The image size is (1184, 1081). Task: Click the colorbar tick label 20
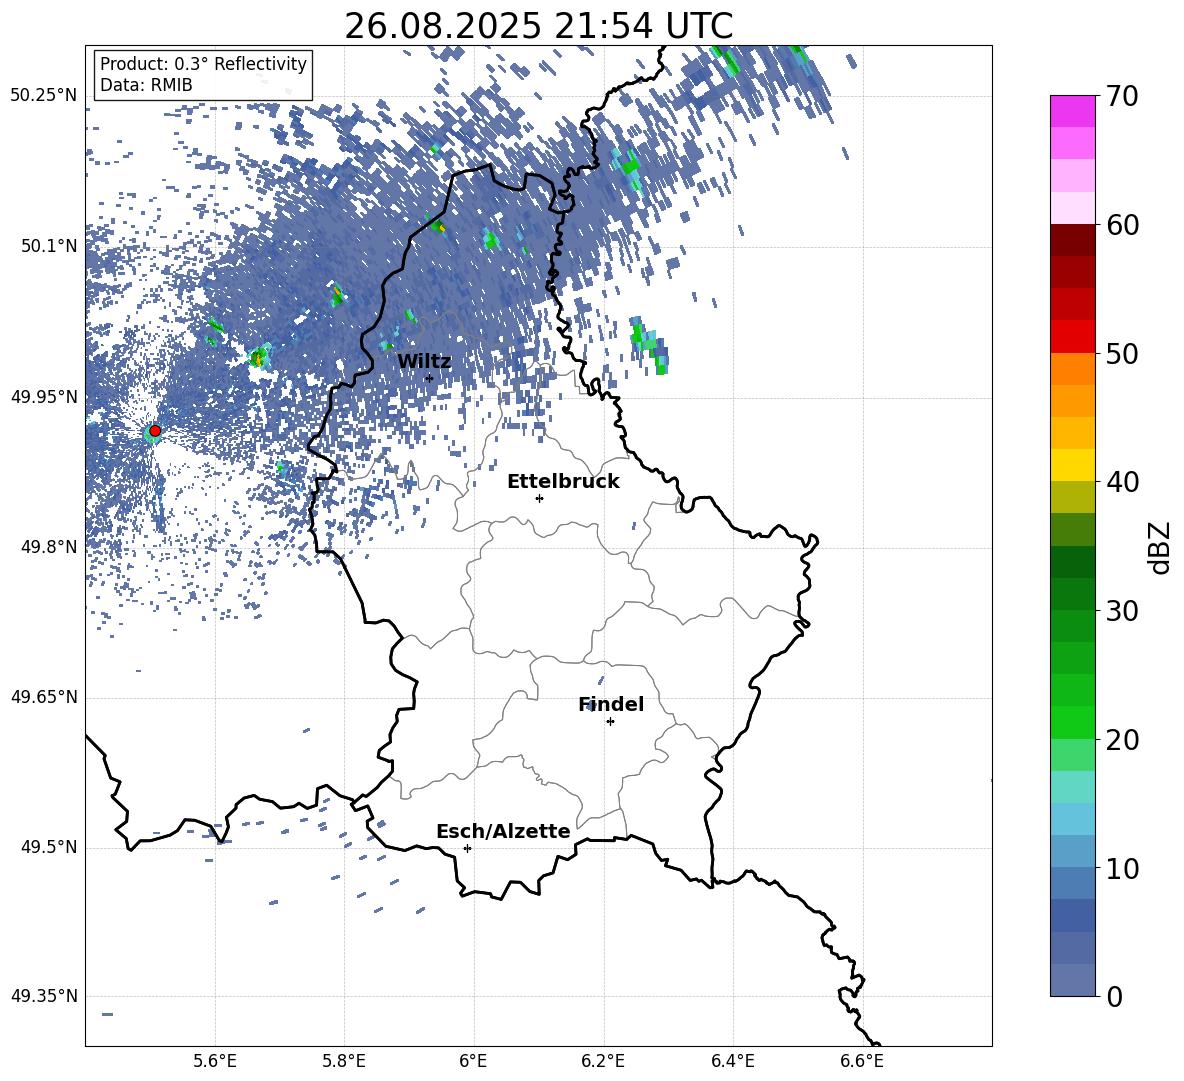tap(1122, 740)
